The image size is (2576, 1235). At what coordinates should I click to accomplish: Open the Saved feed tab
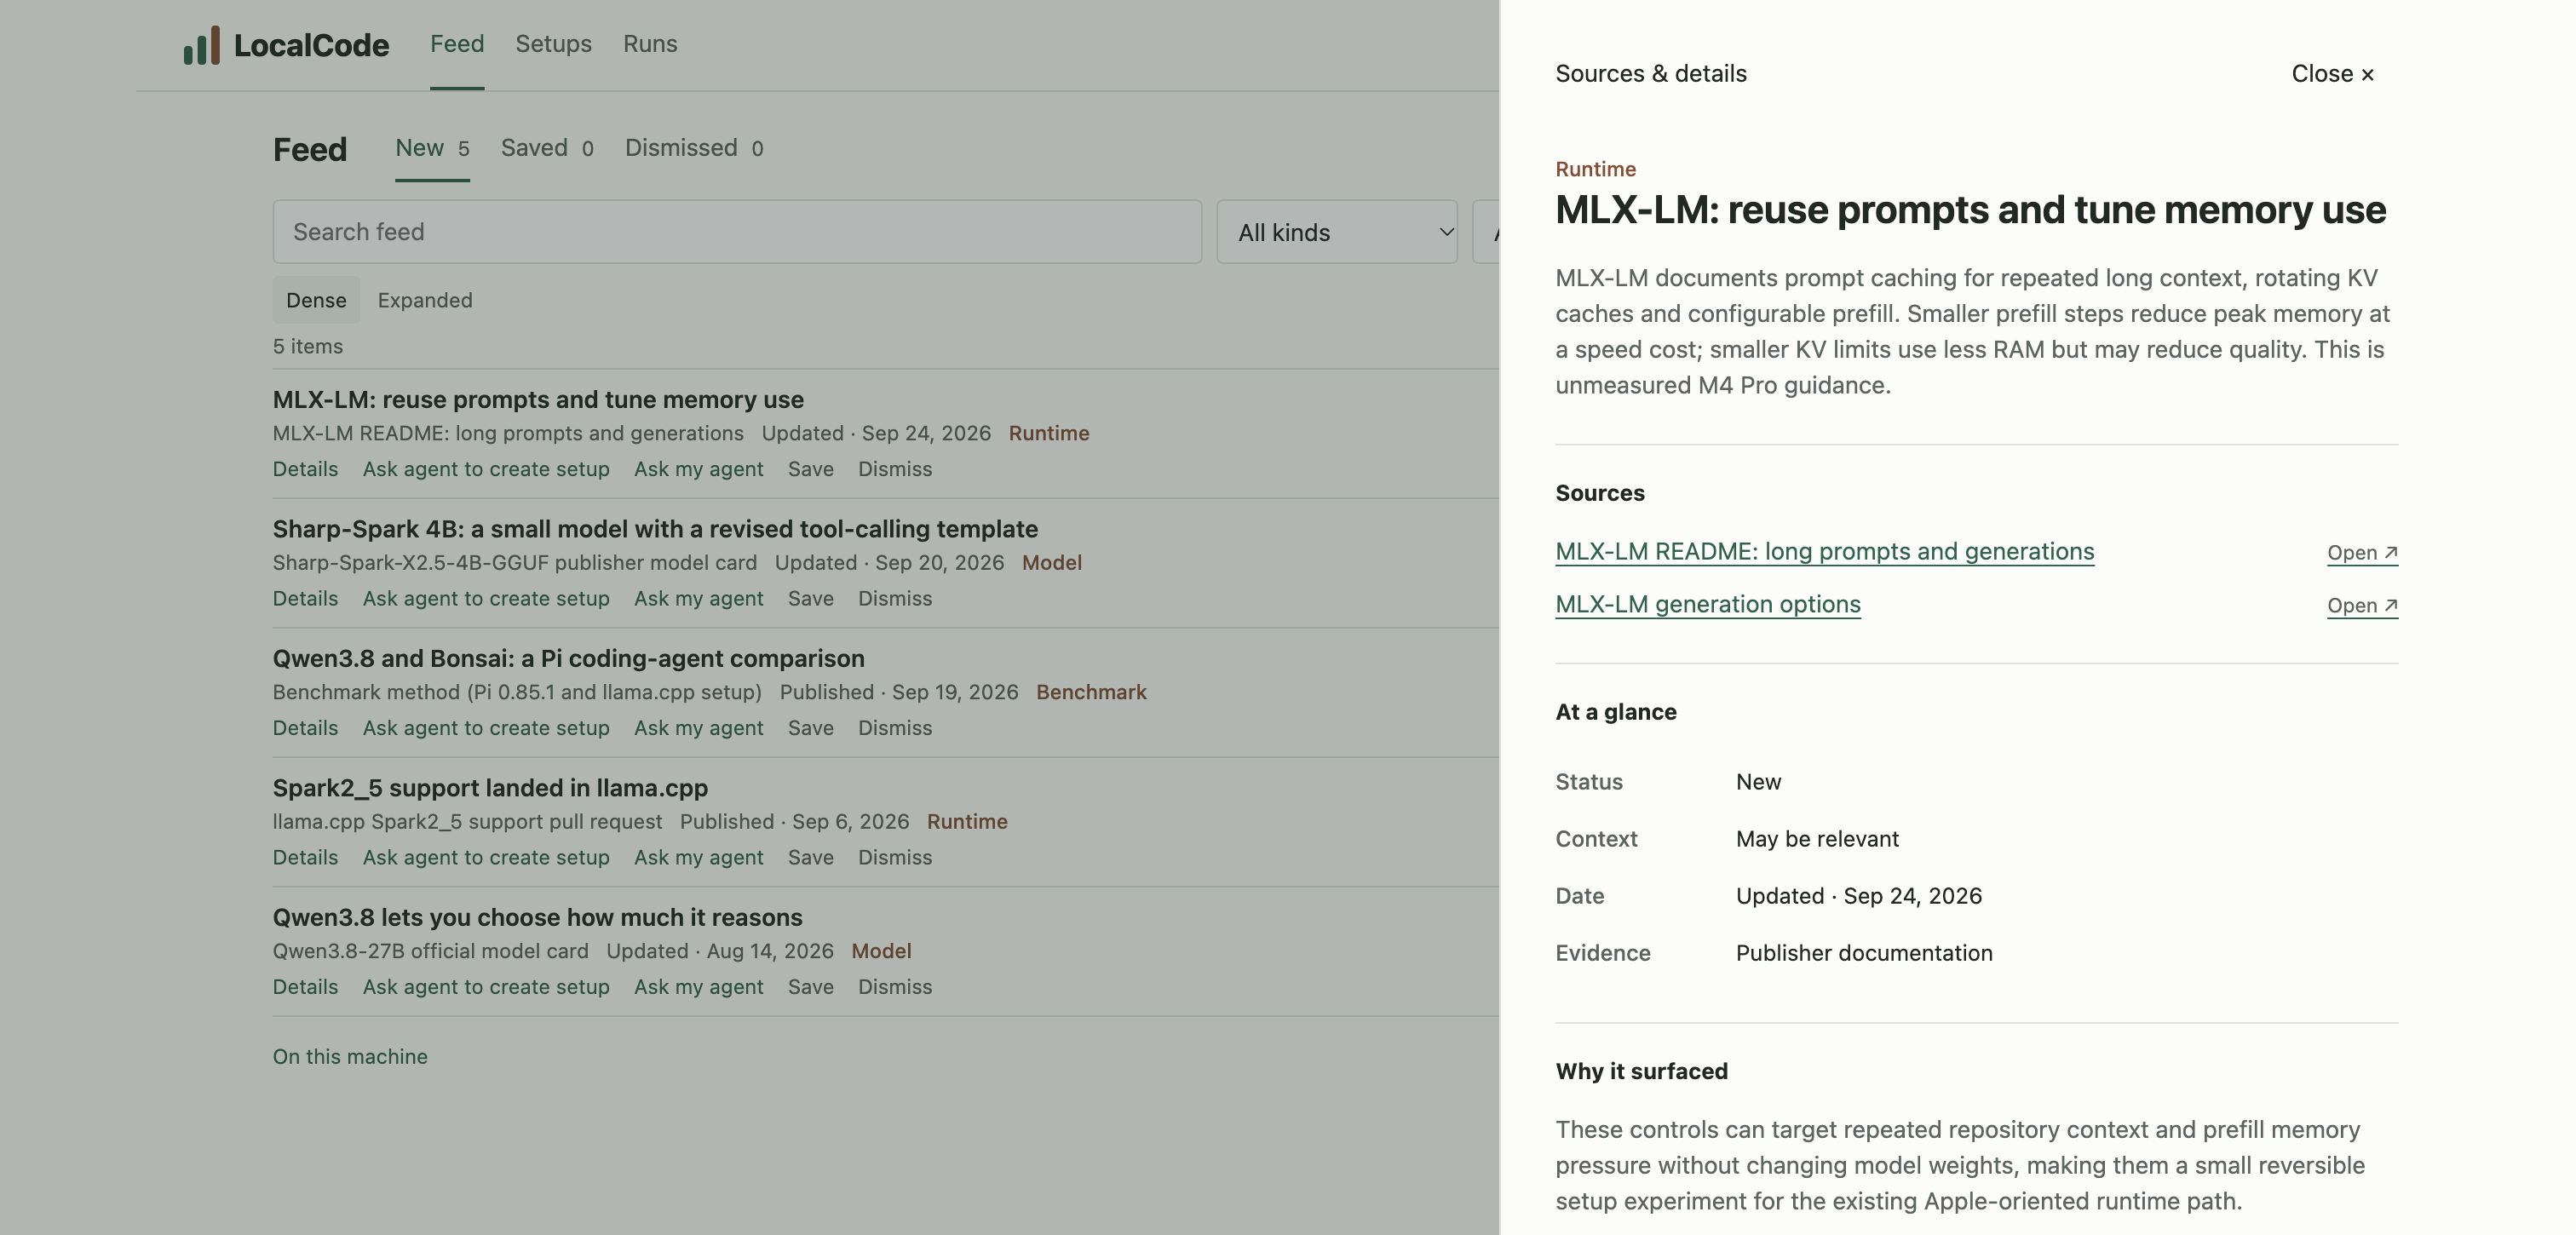point(547,148)
